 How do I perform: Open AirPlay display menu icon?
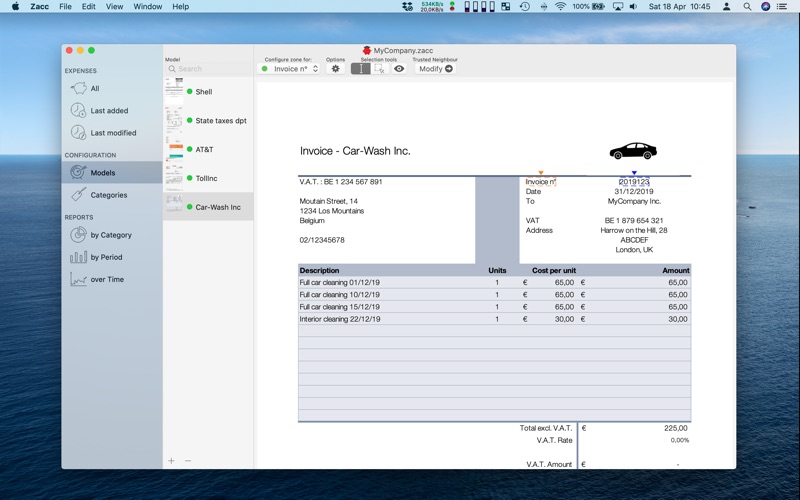[617, 6]
